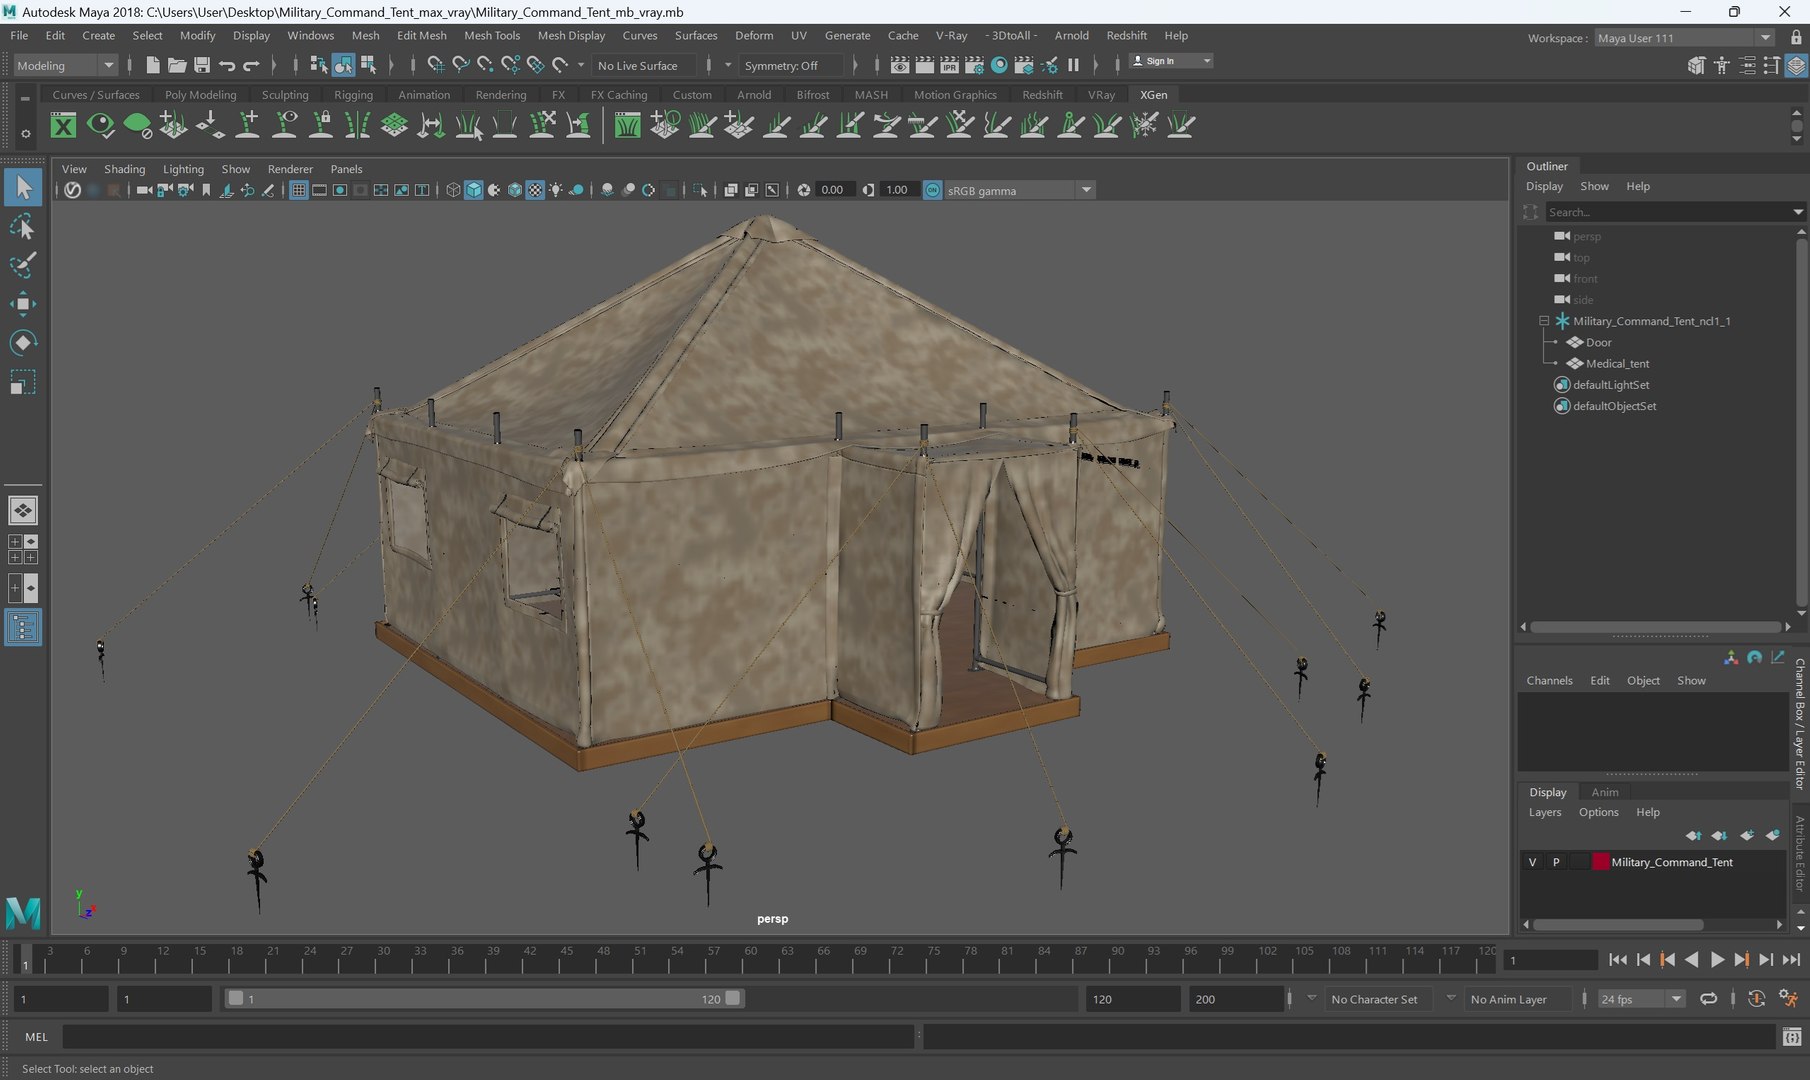The width and height of the screenshot is (1810, 1080).
Task: Toggle the sRGB gamma color management button
Action: tap(932, 190)
